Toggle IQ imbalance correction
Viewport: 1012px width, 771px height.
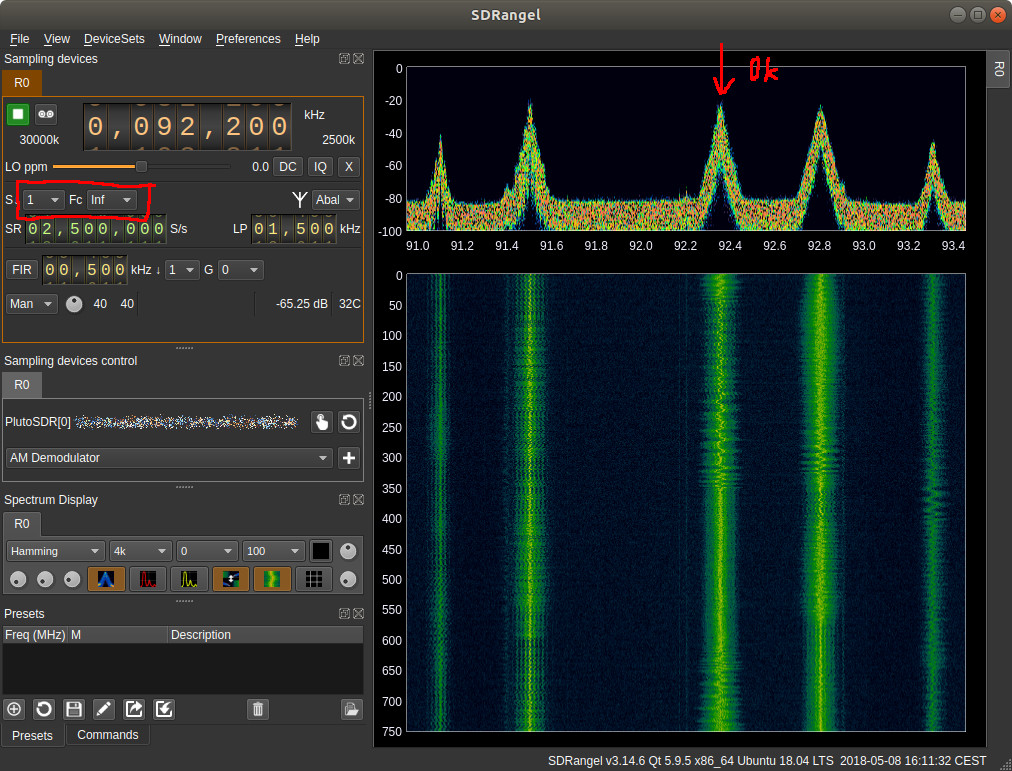pos(320,166)
